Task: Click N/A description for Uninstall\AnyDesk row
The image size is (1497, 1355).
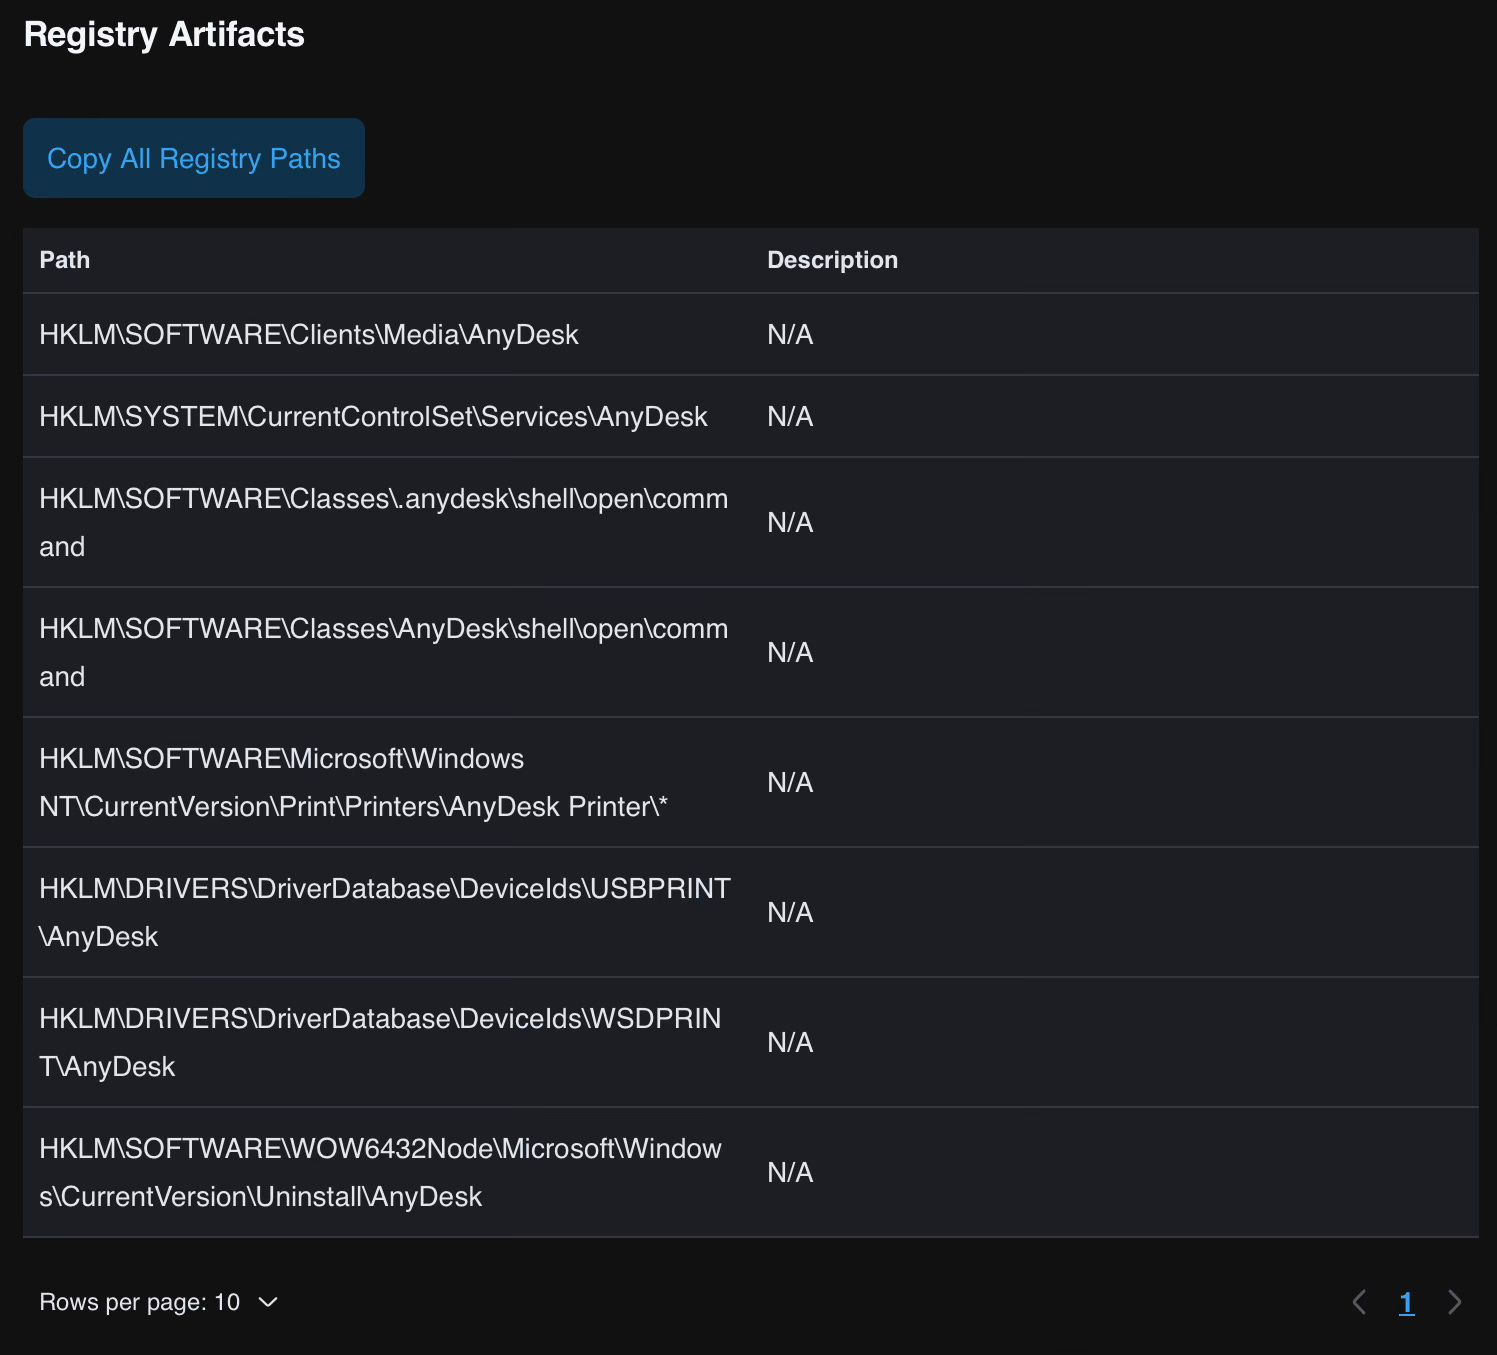Action: (x=790, y=1172)
